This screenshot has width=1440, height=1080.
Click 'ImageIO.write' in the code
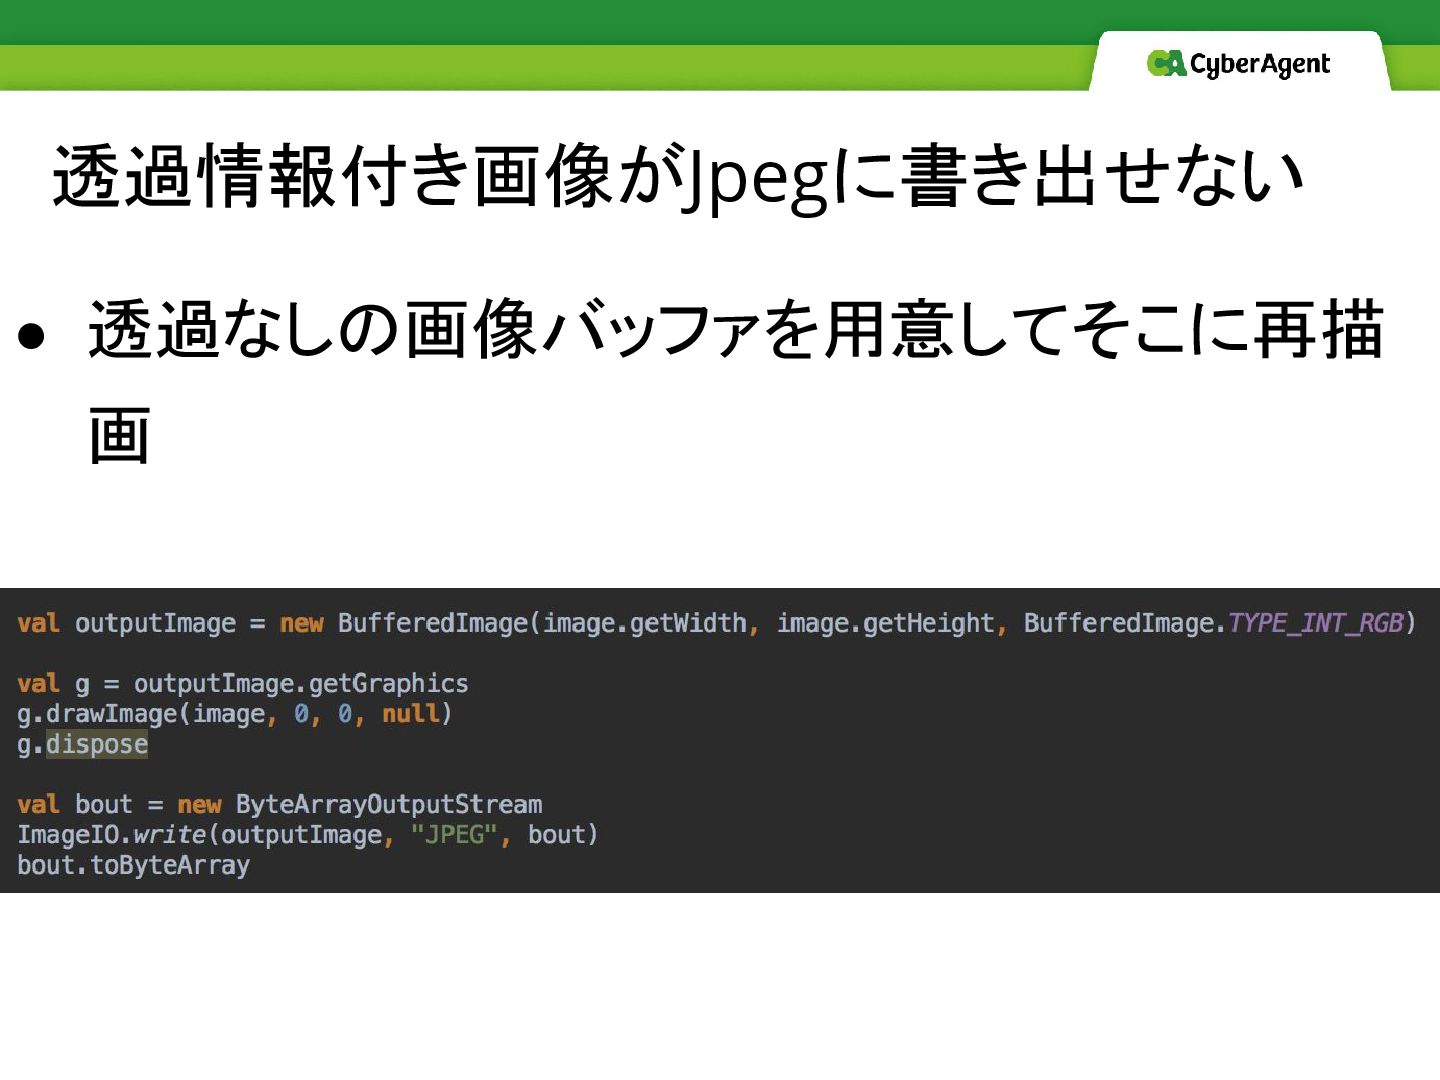111,835
